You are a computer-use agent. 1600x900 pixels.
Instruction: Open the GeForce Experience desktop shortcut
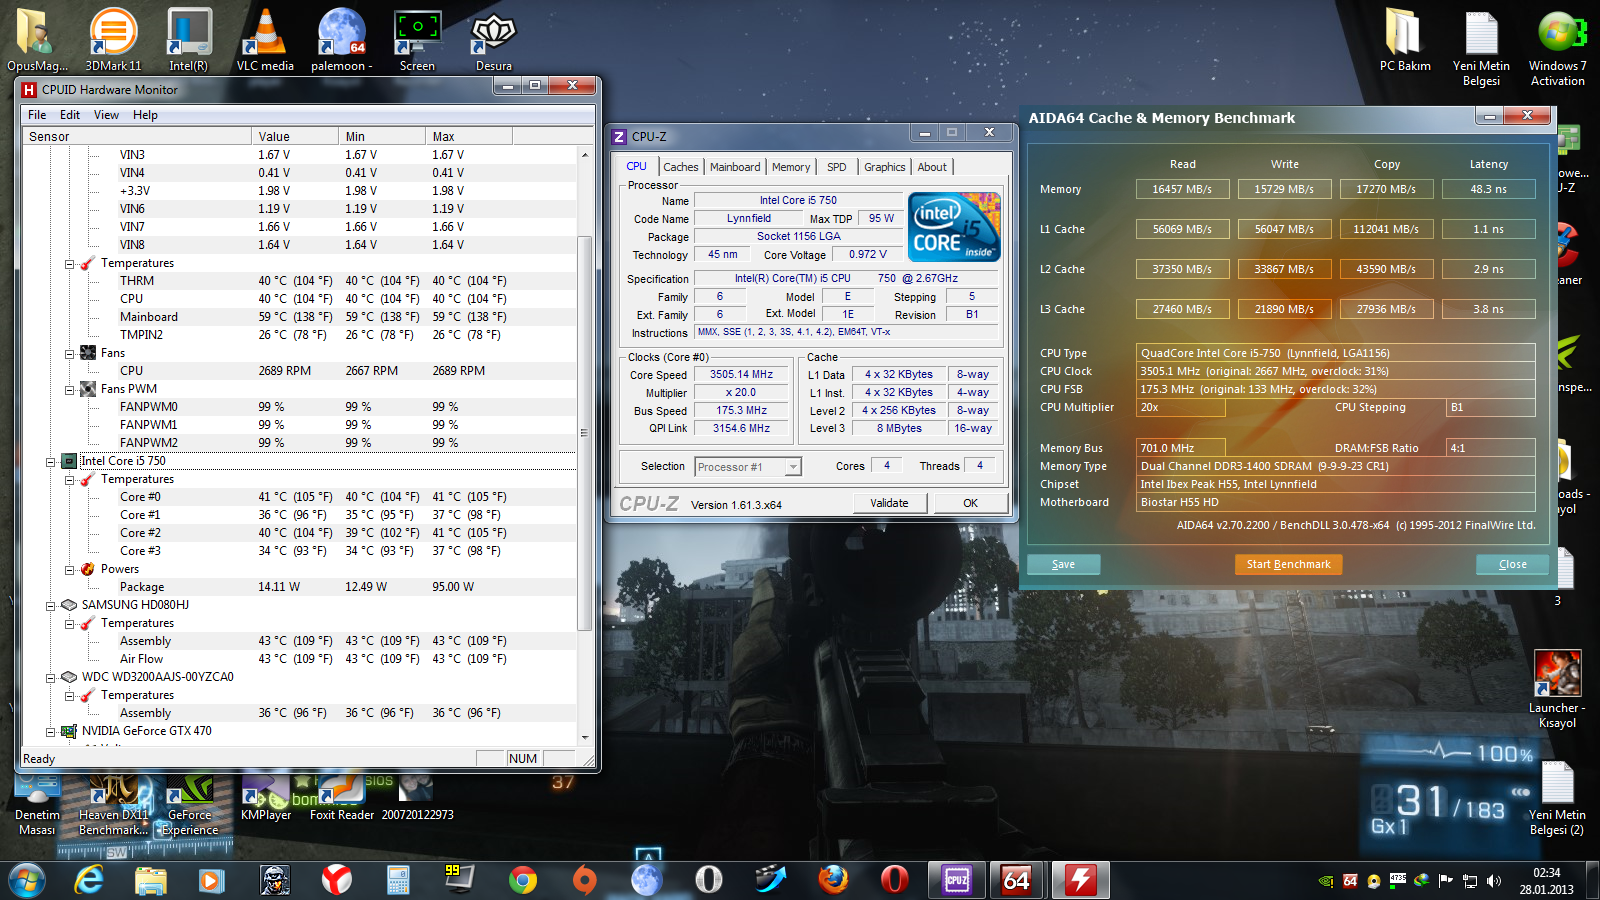(x=190, y=807)
